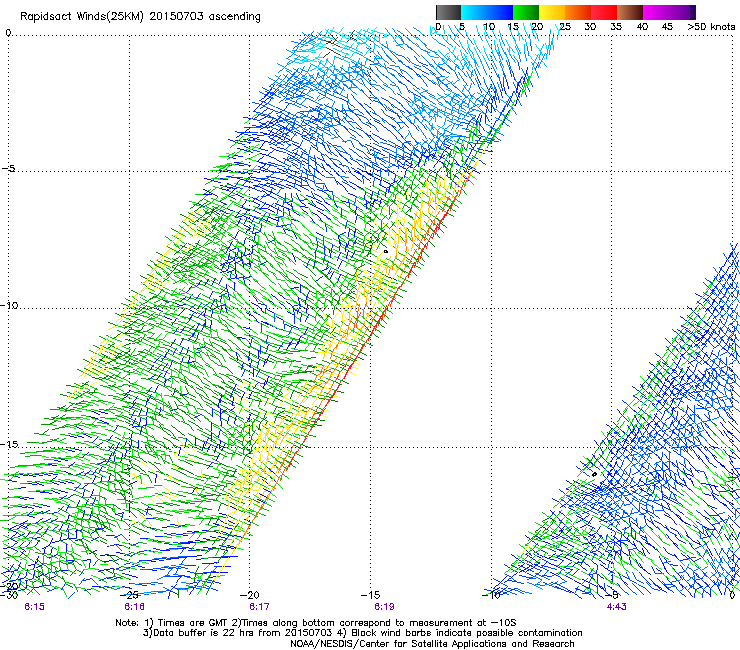Screen dimensions: 740x650
Task: Click the magenta 40-45 knots legend color
Action: 656,12
